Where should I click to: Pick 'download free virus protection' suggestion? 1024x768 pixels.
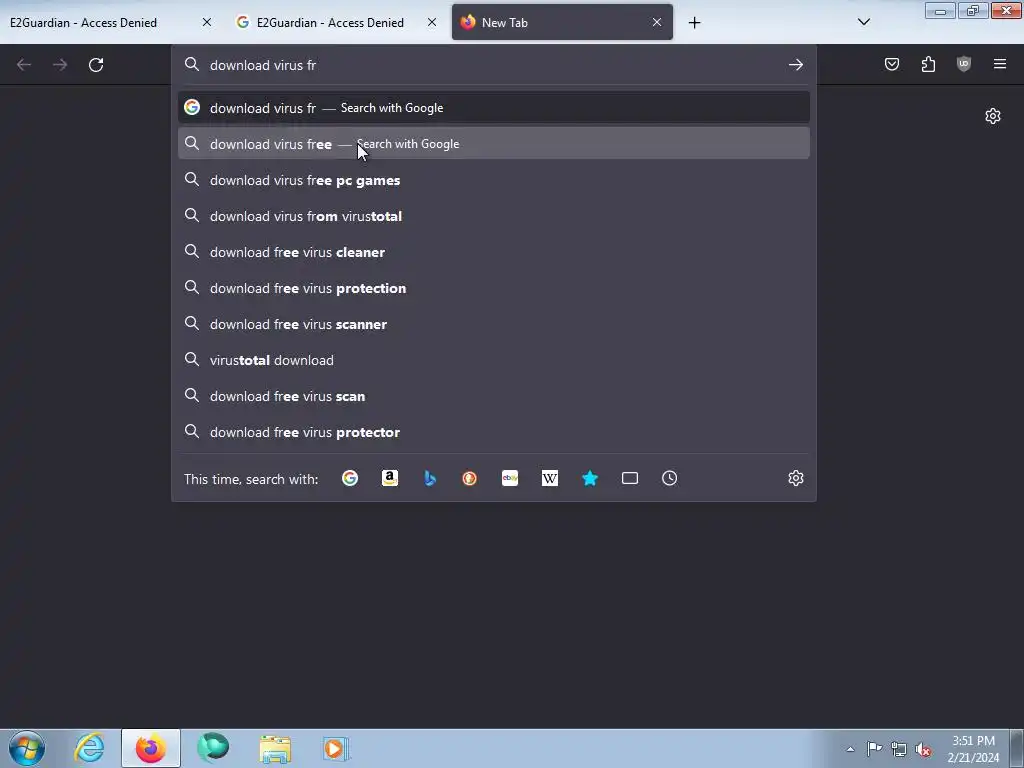coord(494,288)
